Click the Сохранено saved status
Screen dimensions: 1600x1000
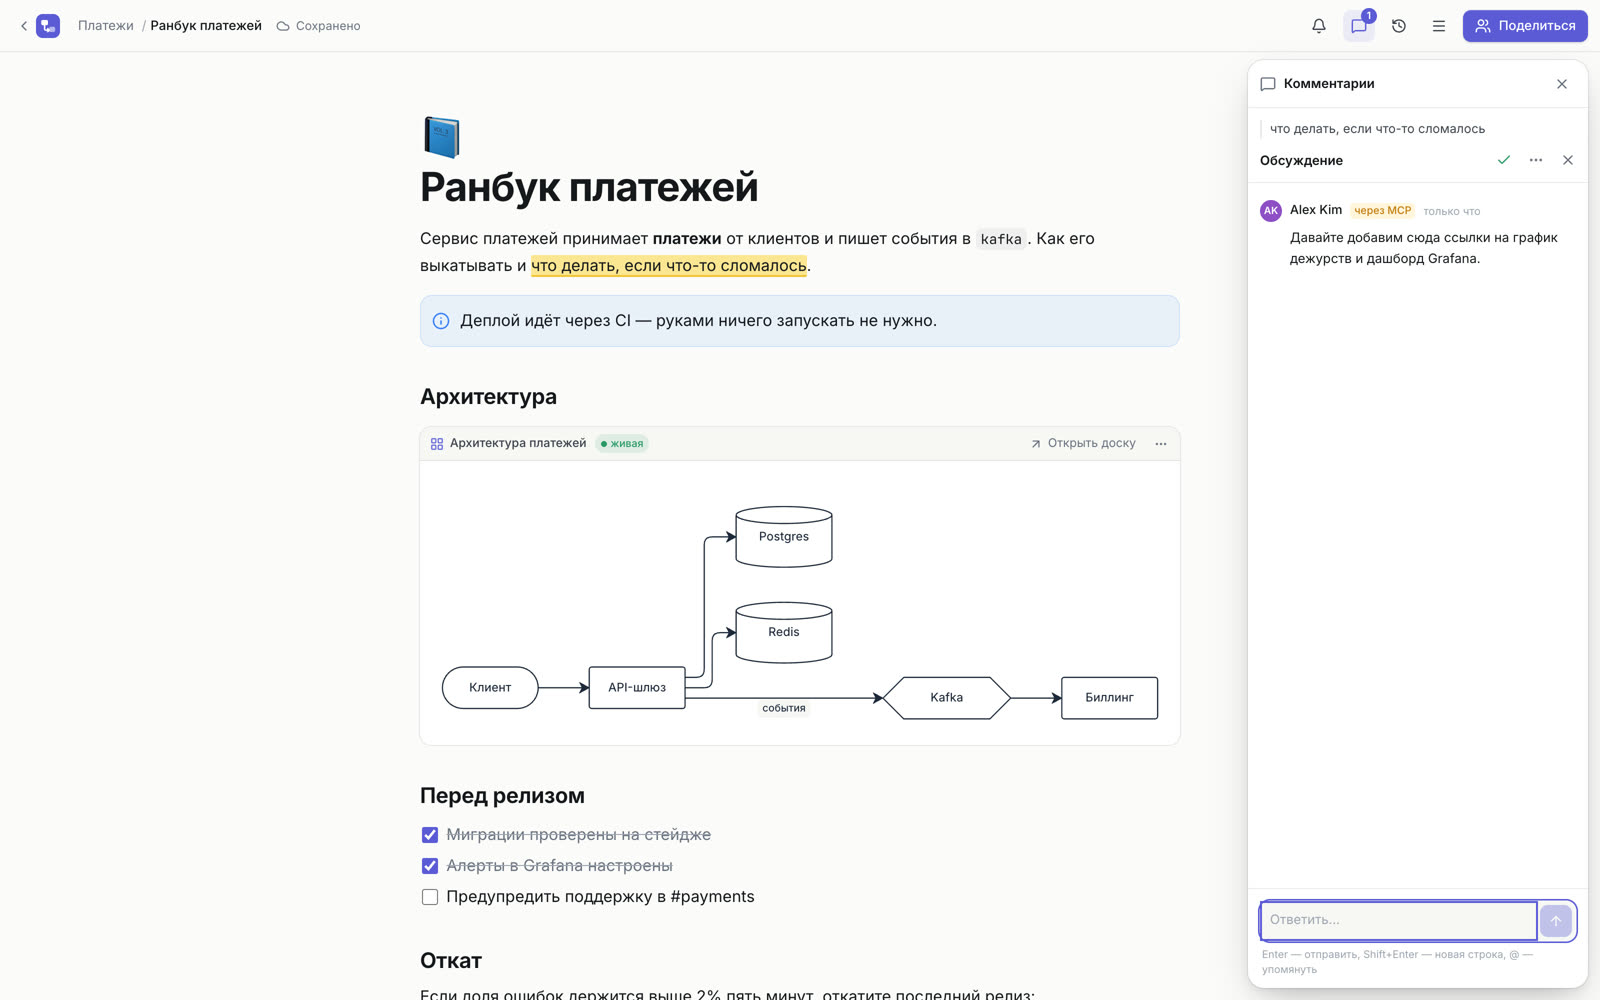pyautogui.click(x=318, y=26)
